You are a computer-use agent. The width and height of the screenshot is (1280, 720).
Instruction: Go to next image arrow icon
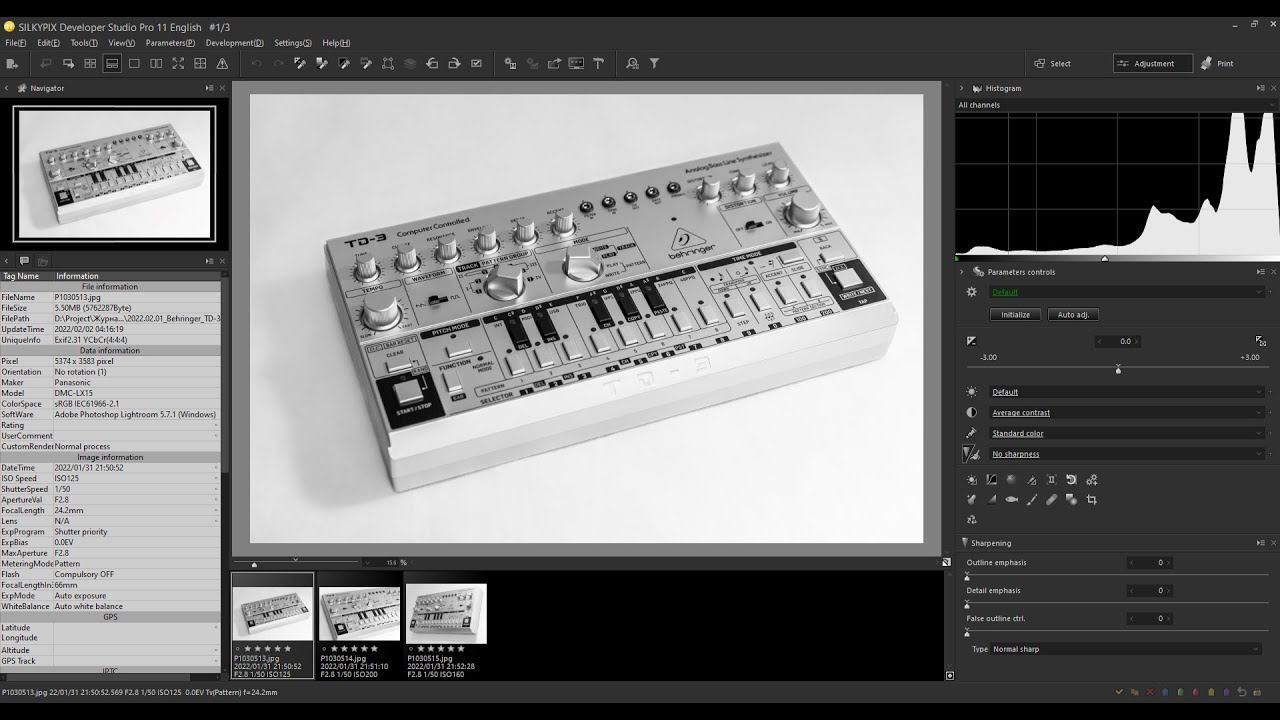(68, 63)
